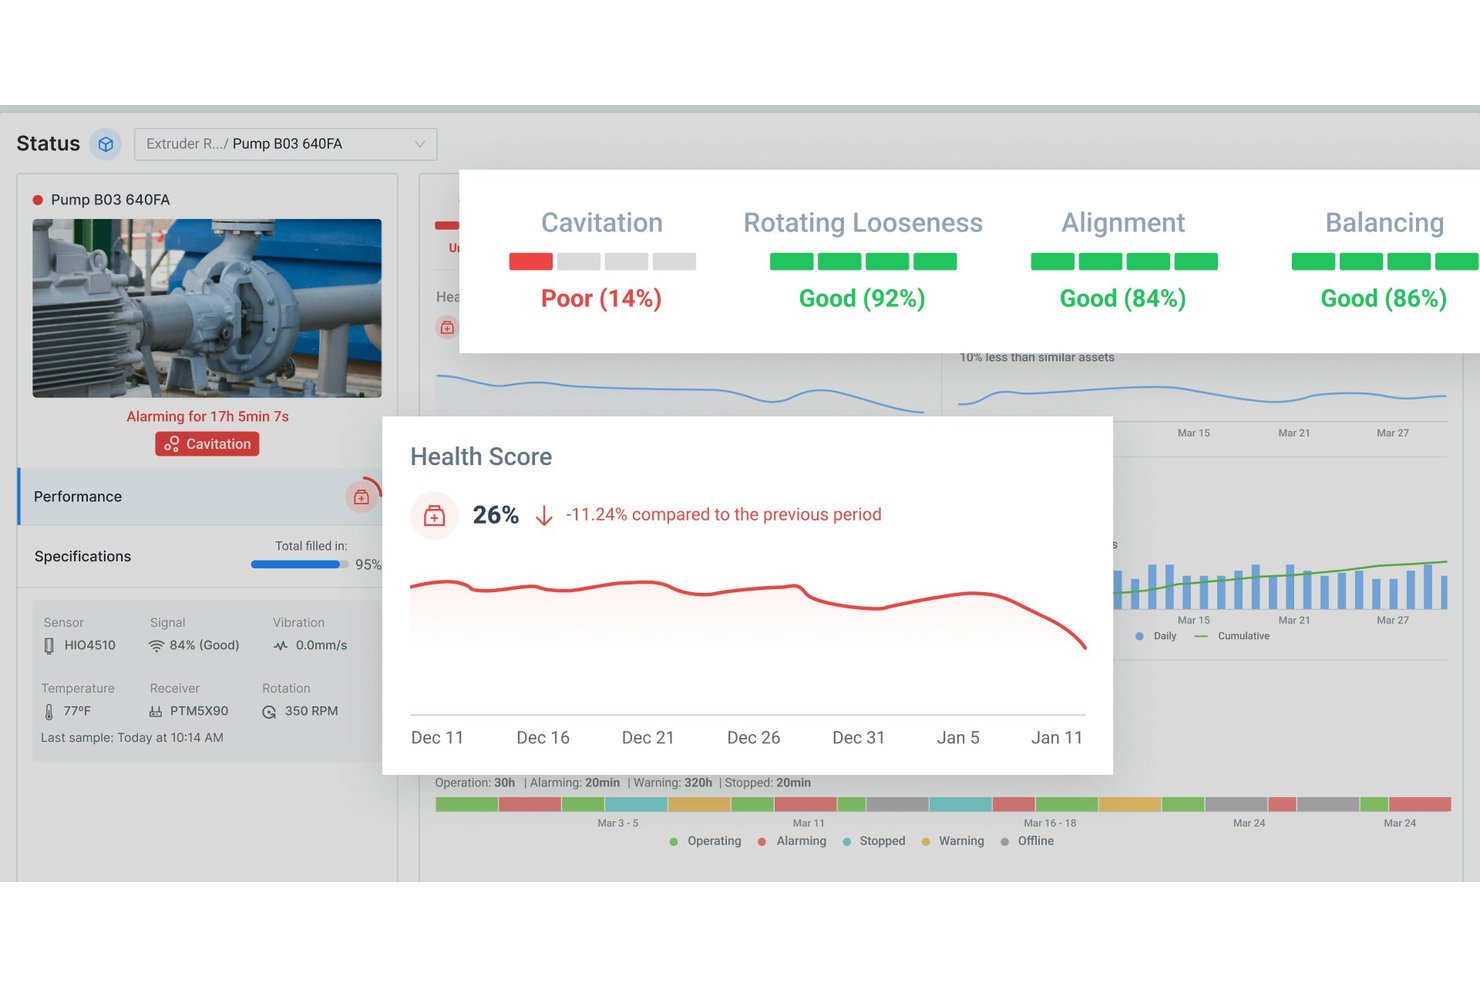The height and width of the screenshot is (987, 1480).
Task: Toggle the Alarming legend item
Action: click(792, 841)
